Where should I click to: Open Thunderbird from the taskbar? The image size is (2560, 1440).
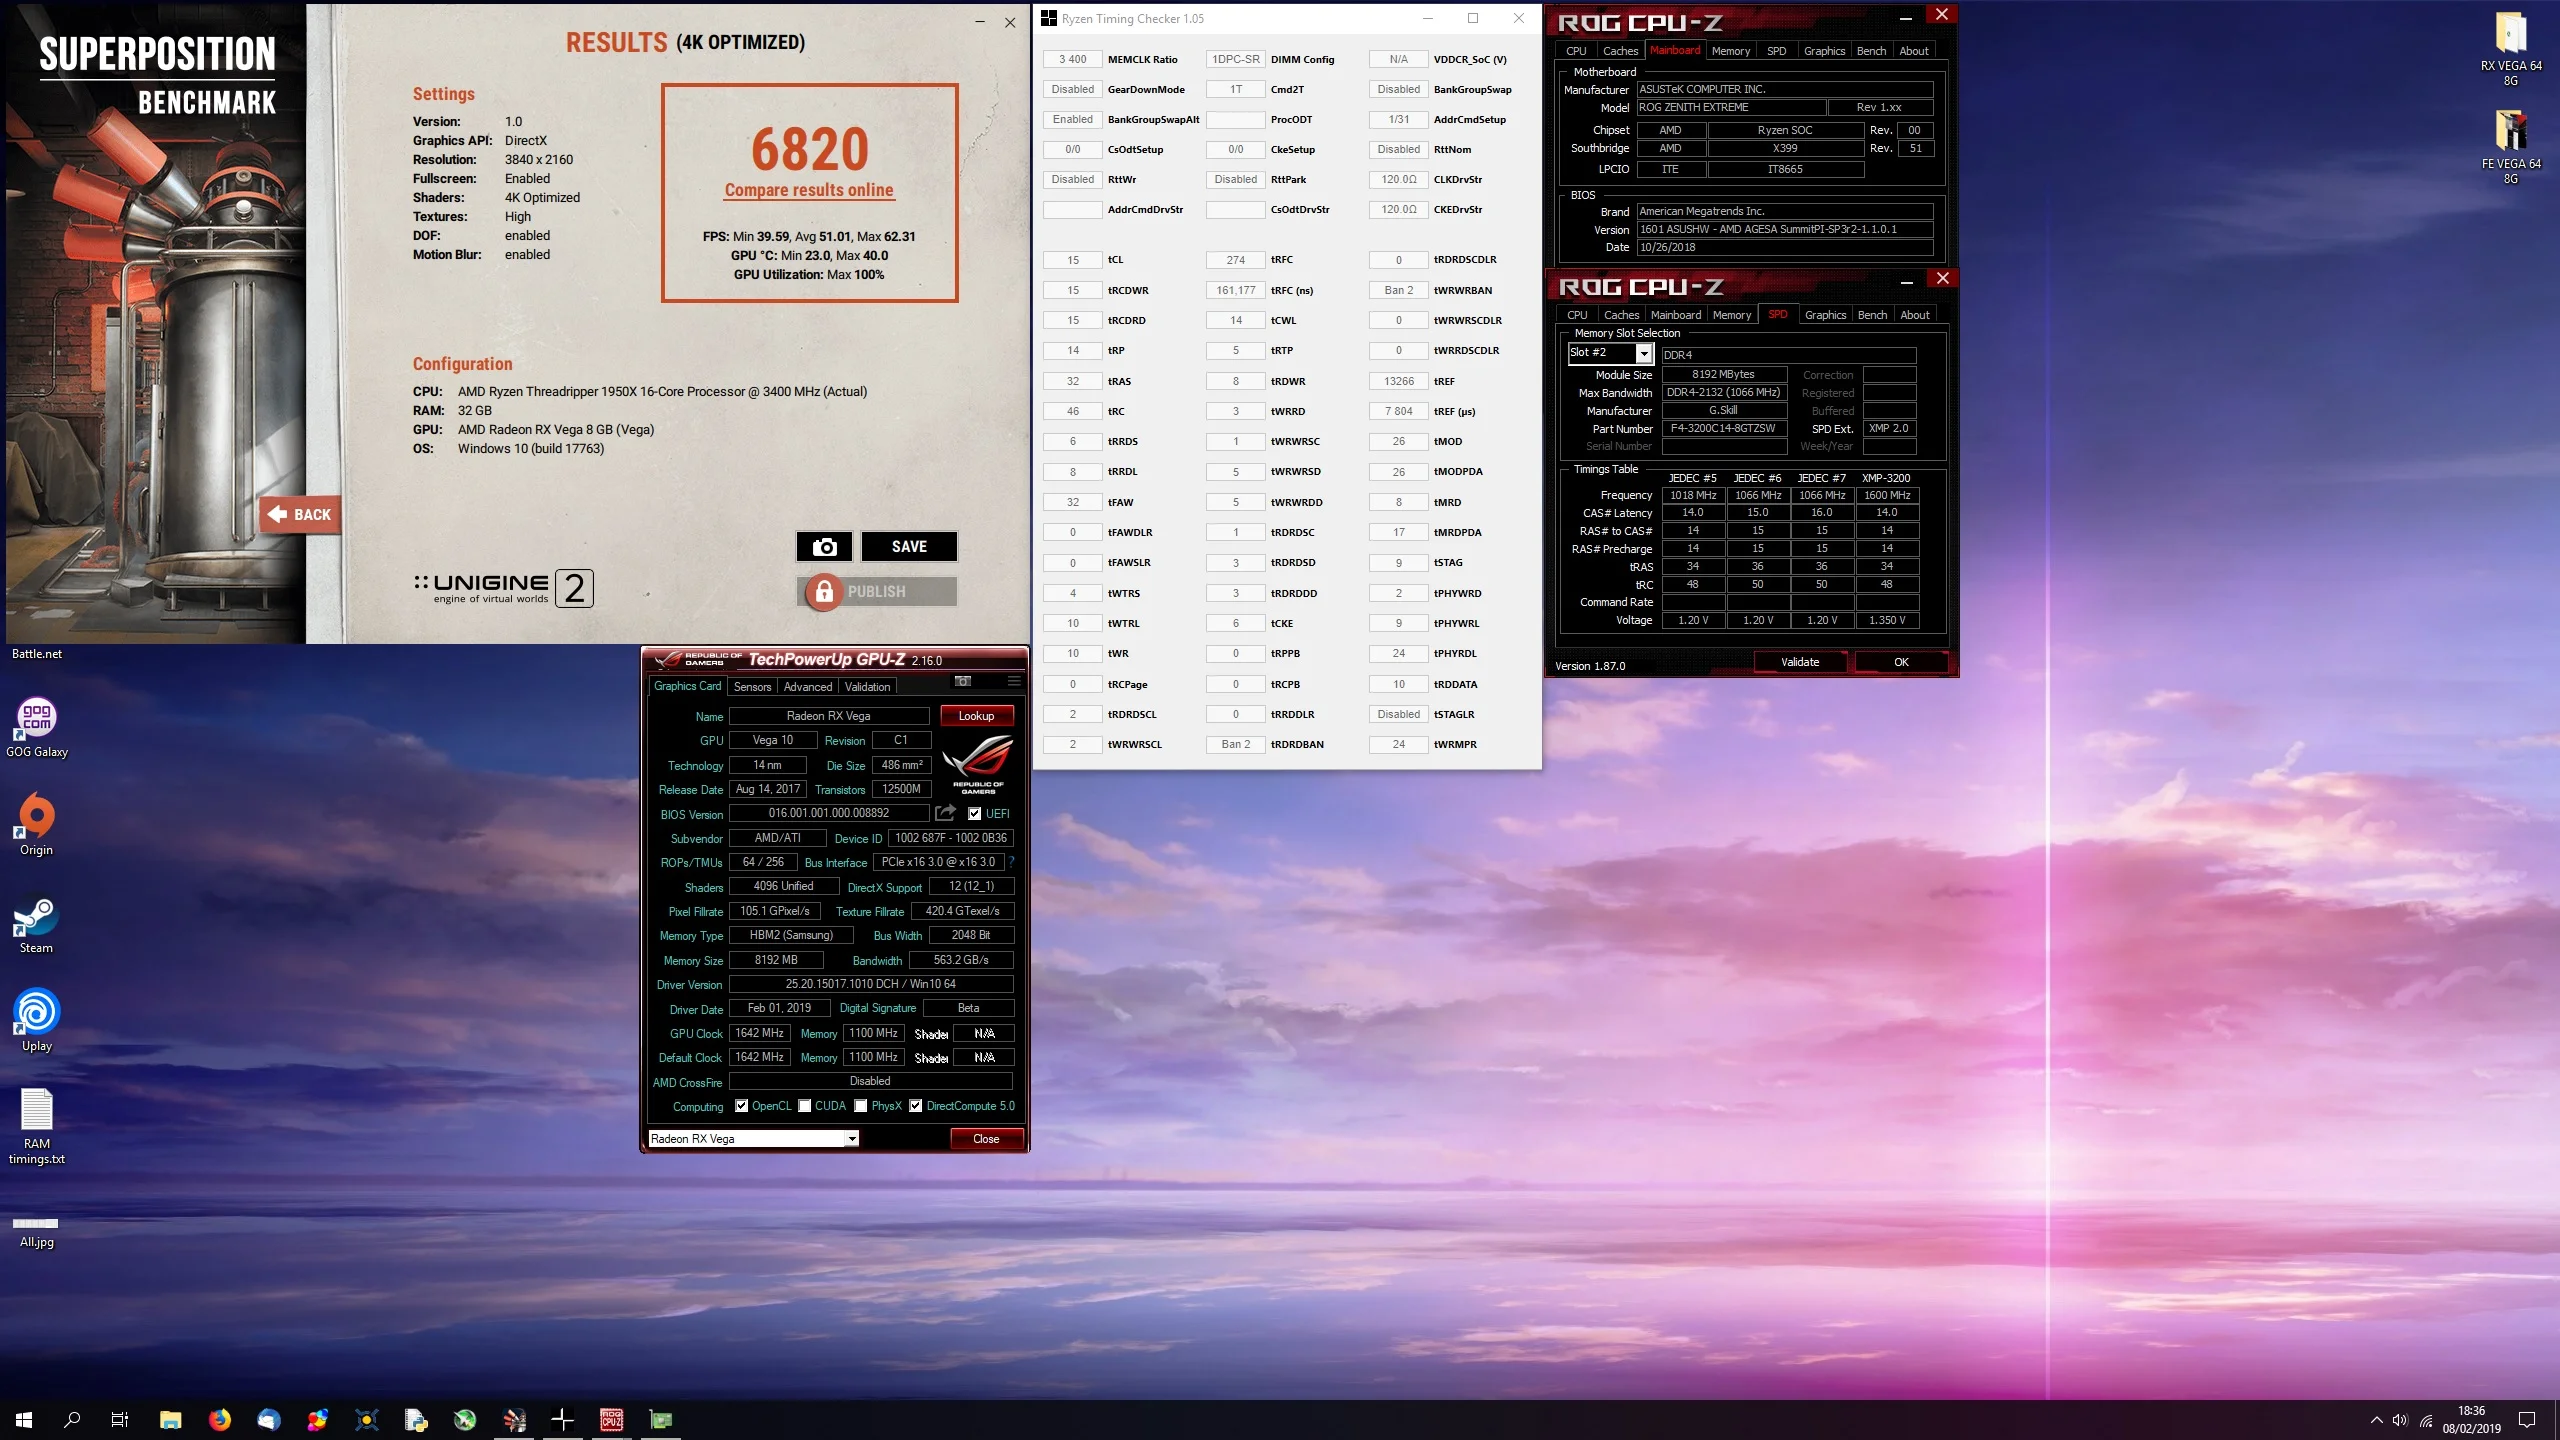pos(269,1419)
